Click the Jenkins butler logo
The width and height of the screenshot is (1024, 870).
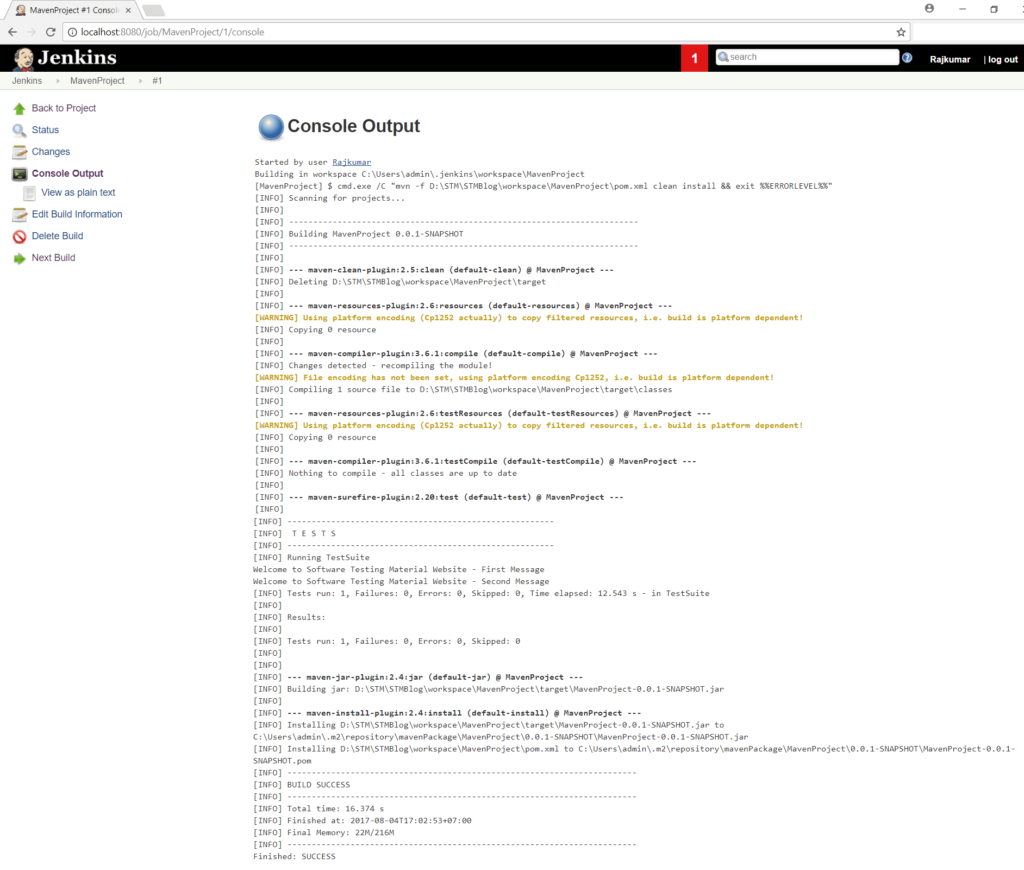(x=22, y=57)
